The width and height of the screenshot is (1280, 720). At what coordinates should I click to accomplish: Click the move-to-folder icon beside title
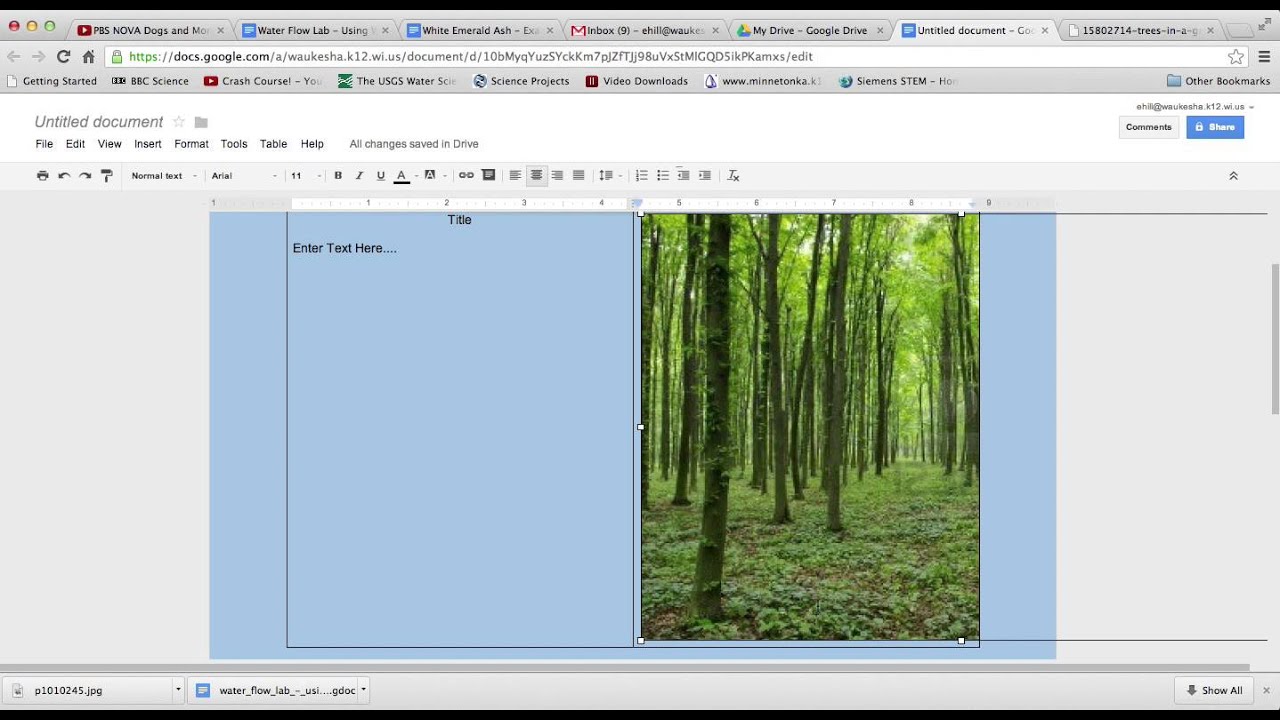(201, 122)
